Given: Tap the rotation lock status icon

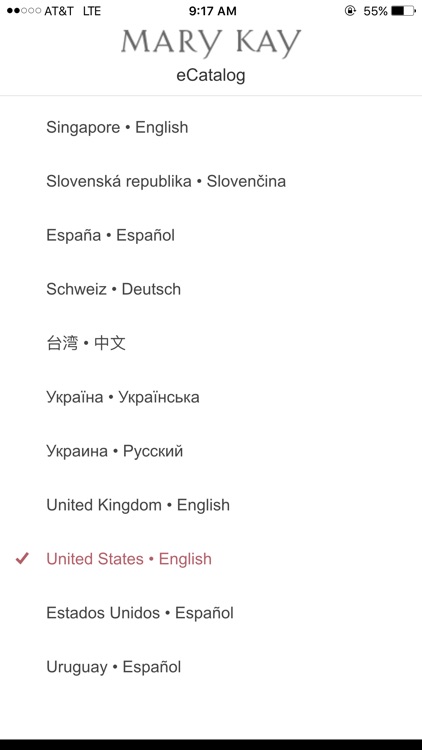Looking at the screenshot, I should pos(351,11).
